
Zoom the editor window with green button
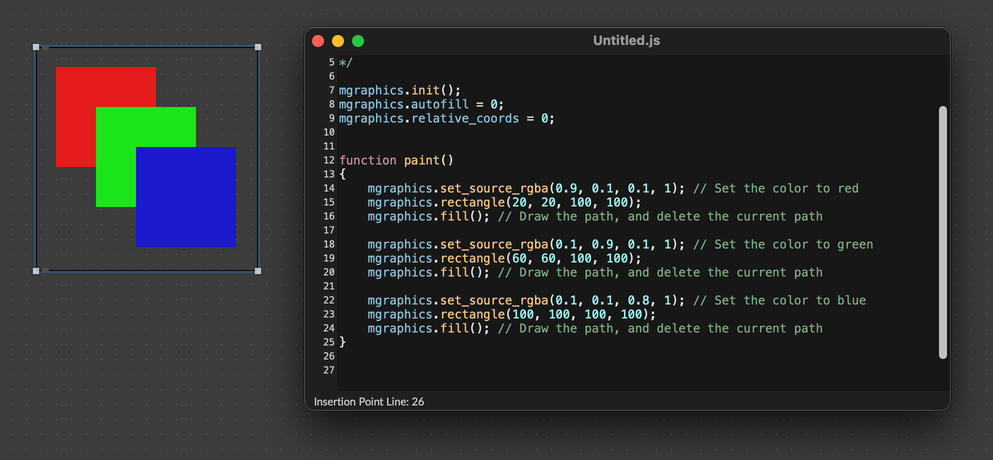(358, 41)
